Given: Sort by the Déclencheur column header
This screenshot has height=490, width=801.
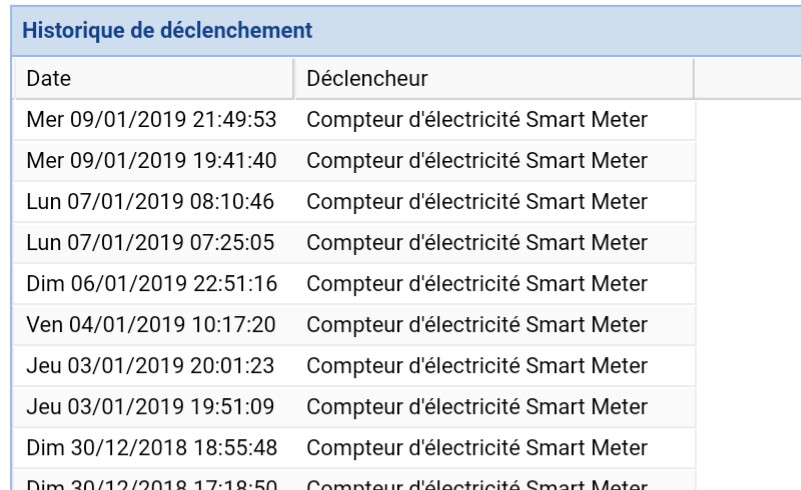Looking at the screenshot, I should coord(494,78).
